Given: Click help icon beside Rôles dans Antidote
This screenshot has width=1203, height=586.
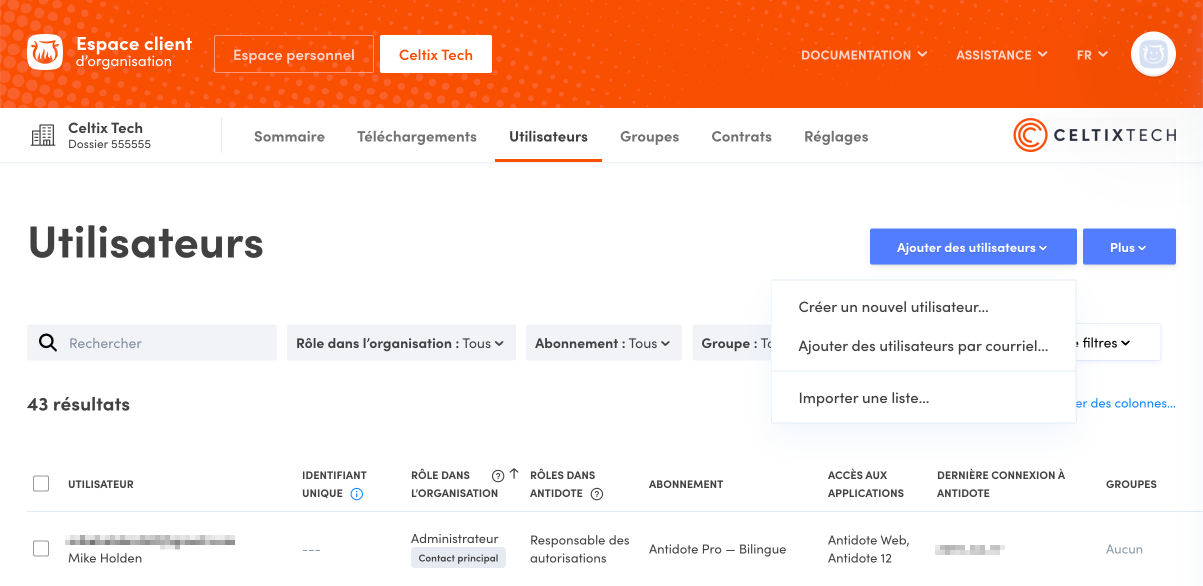Looking at the screenshot, I should tap(597, 494).
